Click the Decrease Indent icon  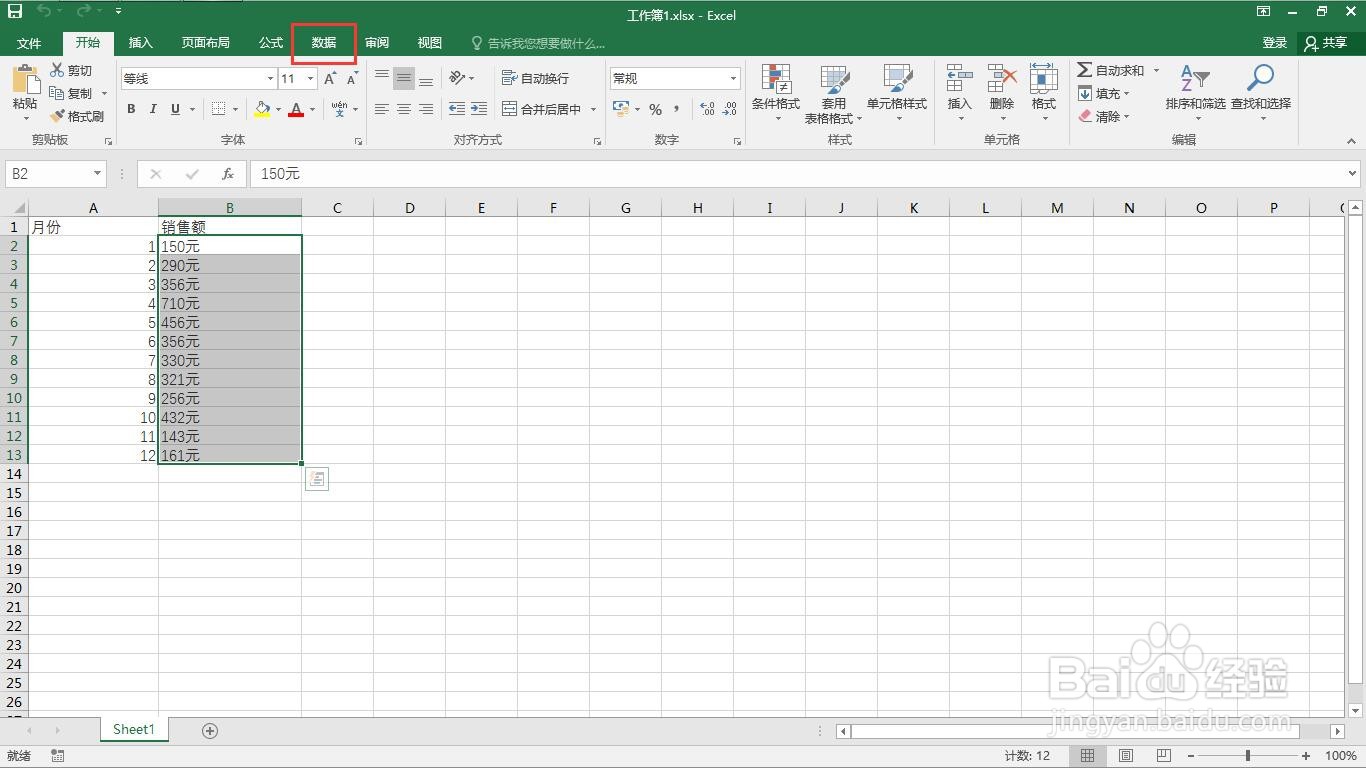[457, 109]
